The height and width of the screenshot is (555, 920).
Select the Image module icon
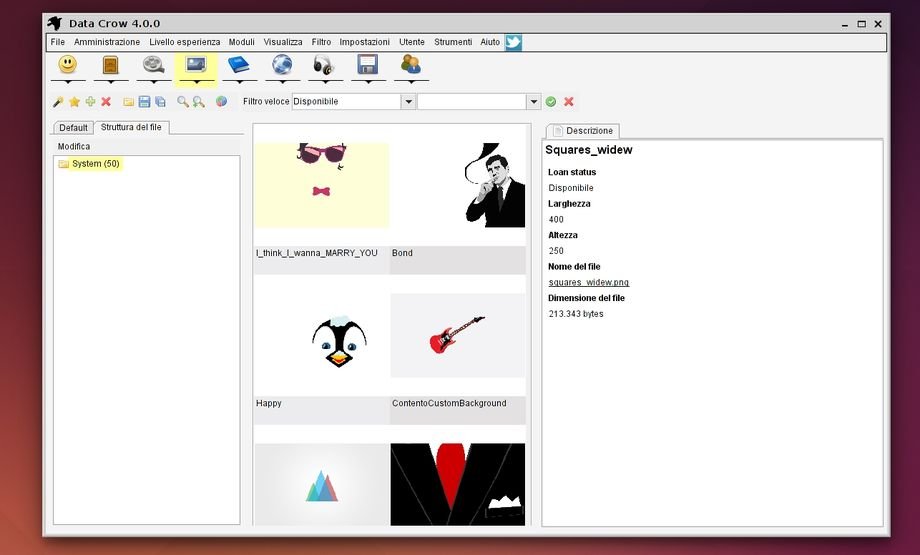tap(195, 65)
